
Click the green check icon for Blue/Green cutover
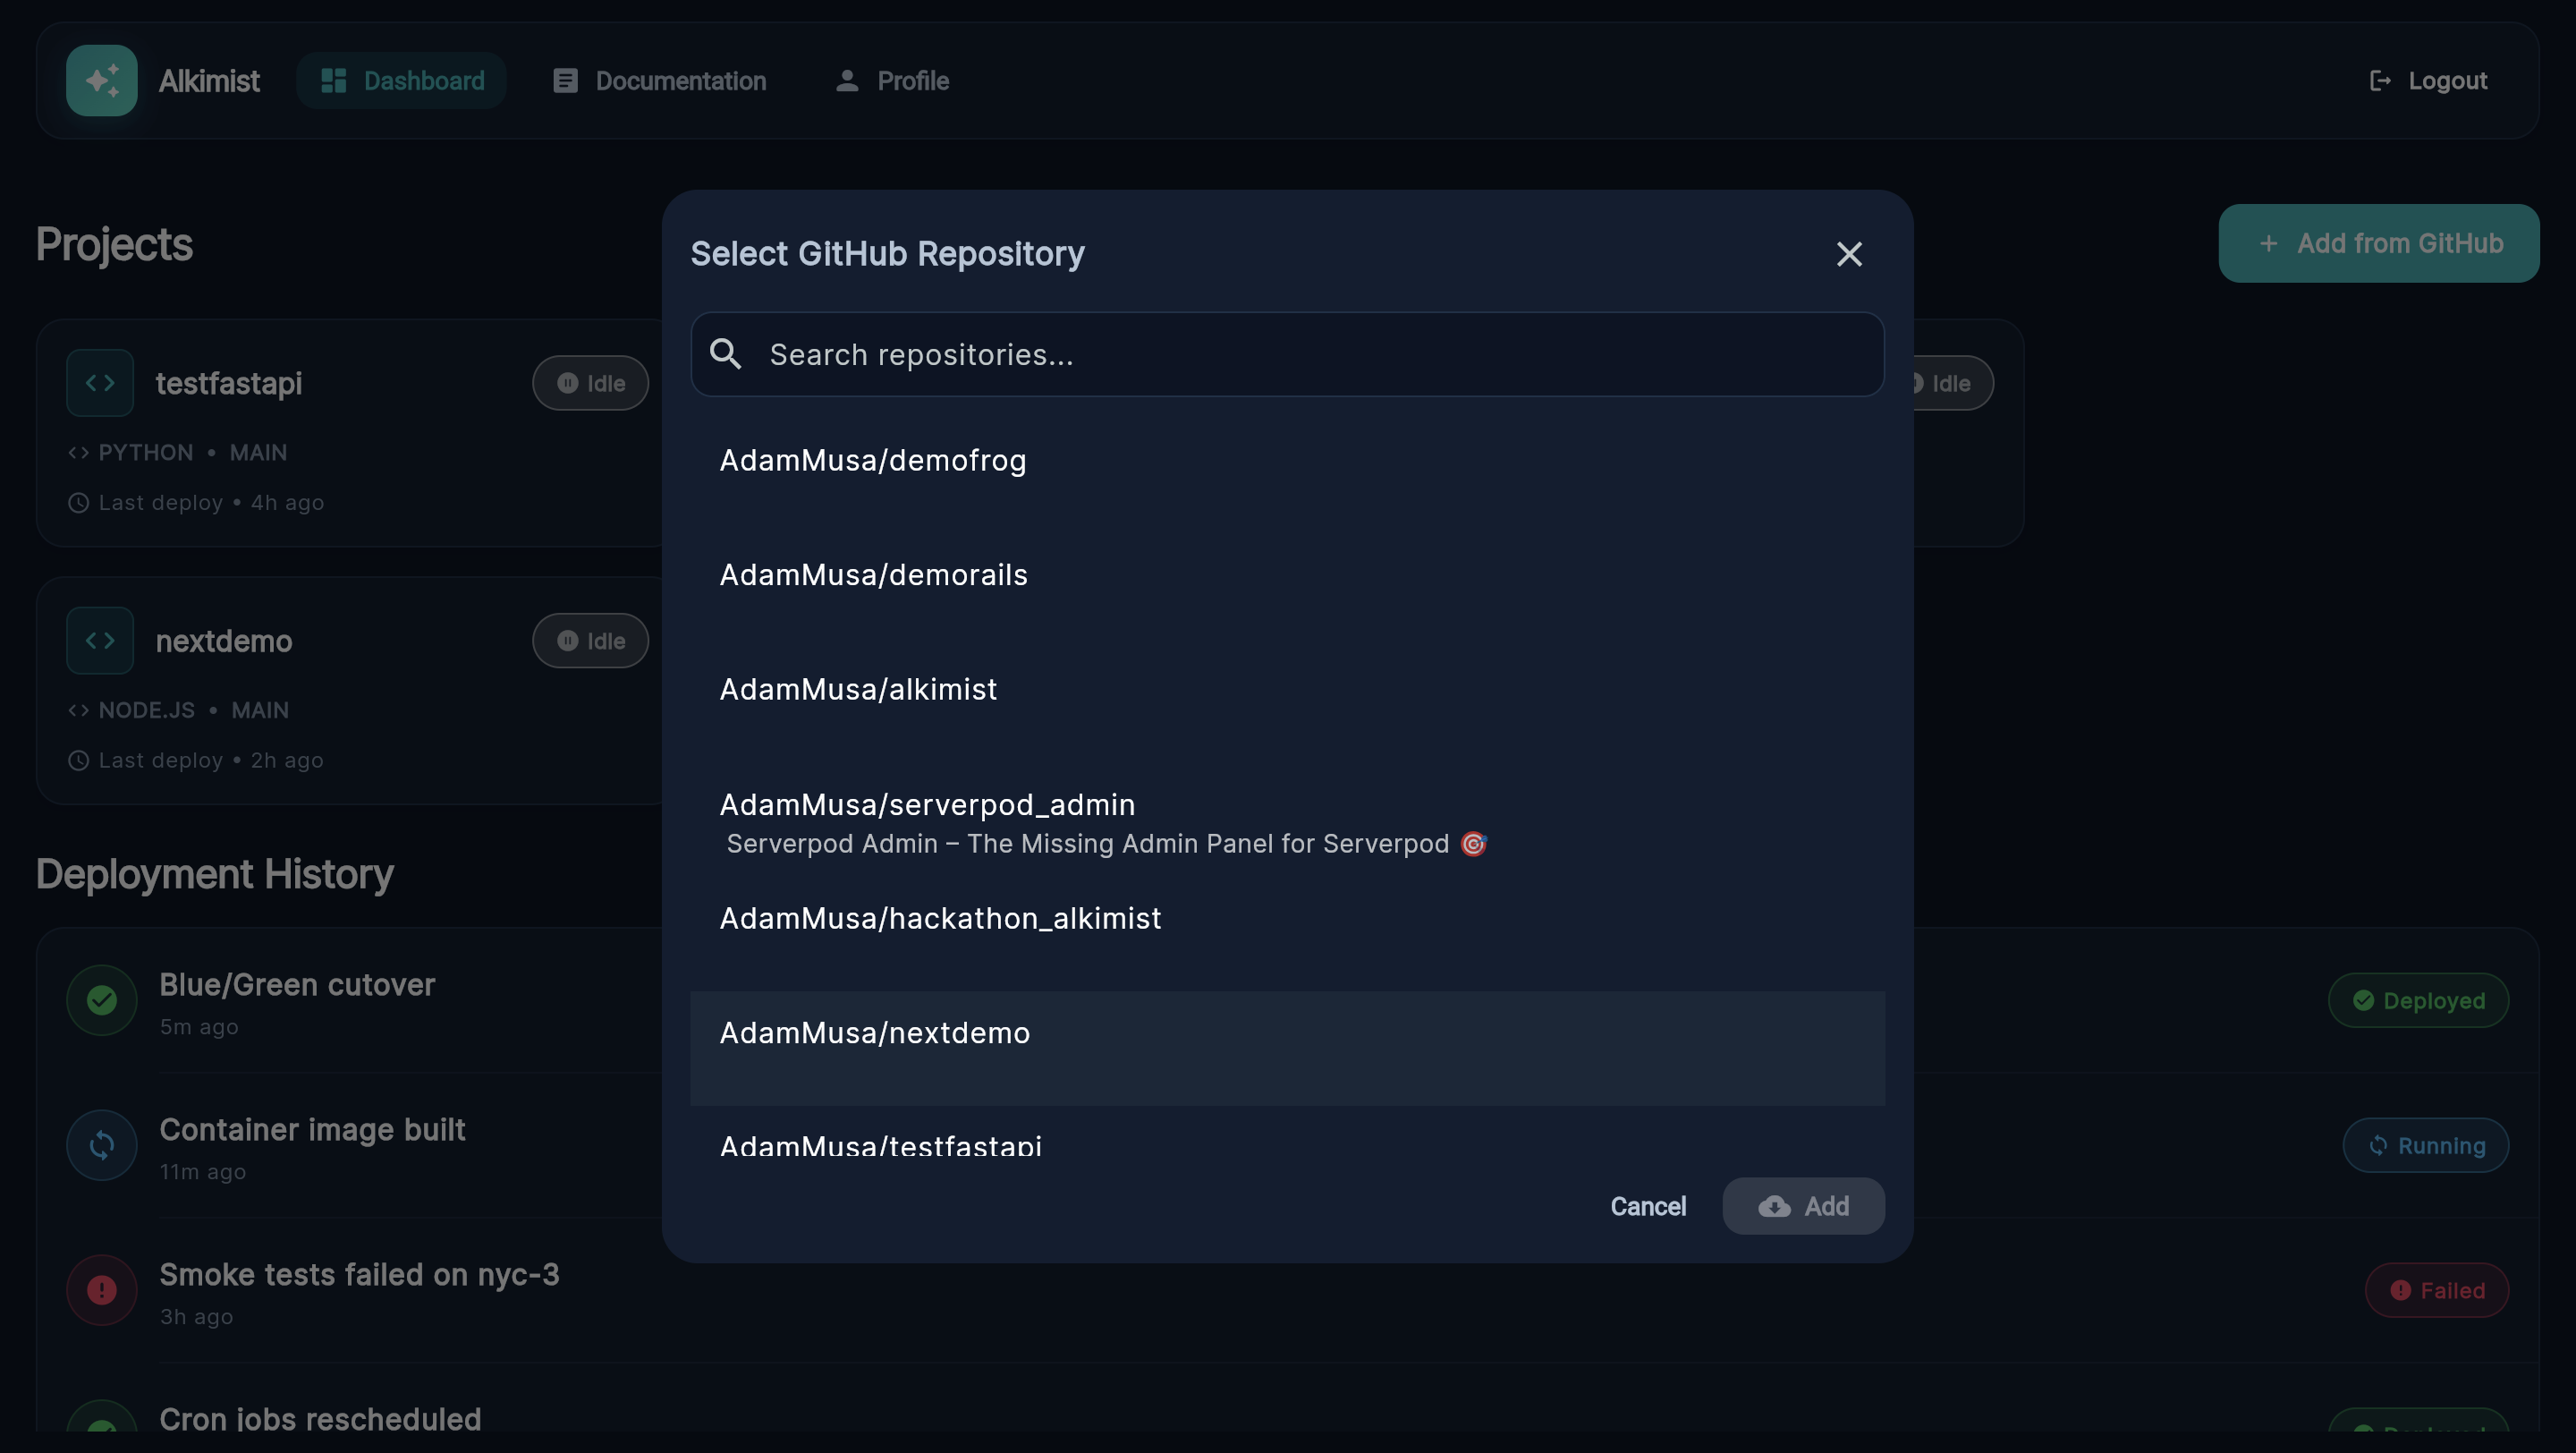pos(101,1000)
